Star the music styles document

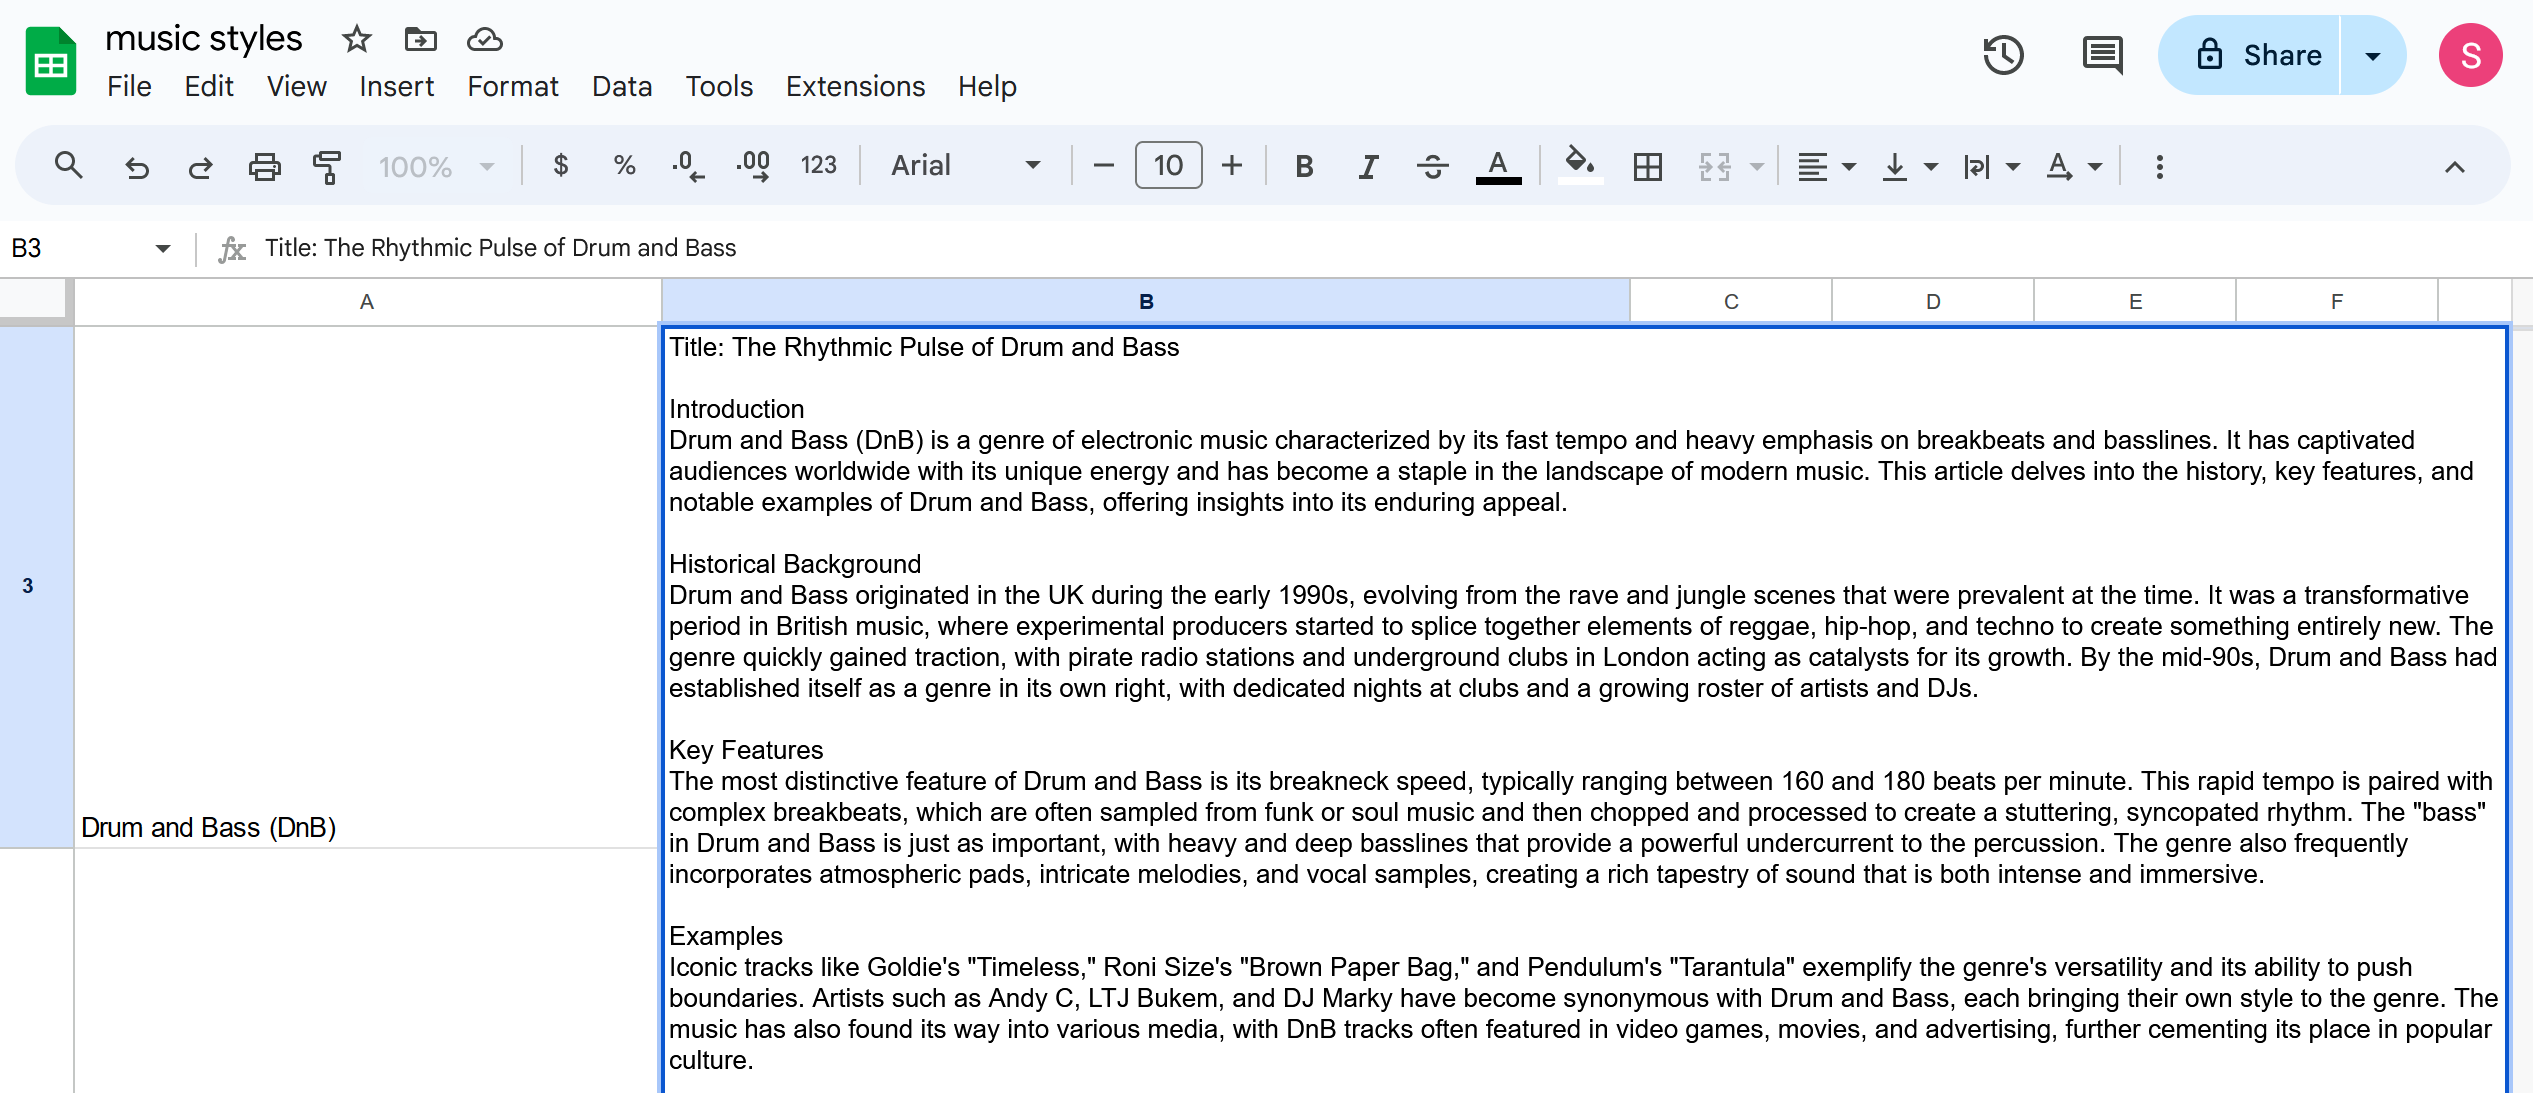click(356, 39)
